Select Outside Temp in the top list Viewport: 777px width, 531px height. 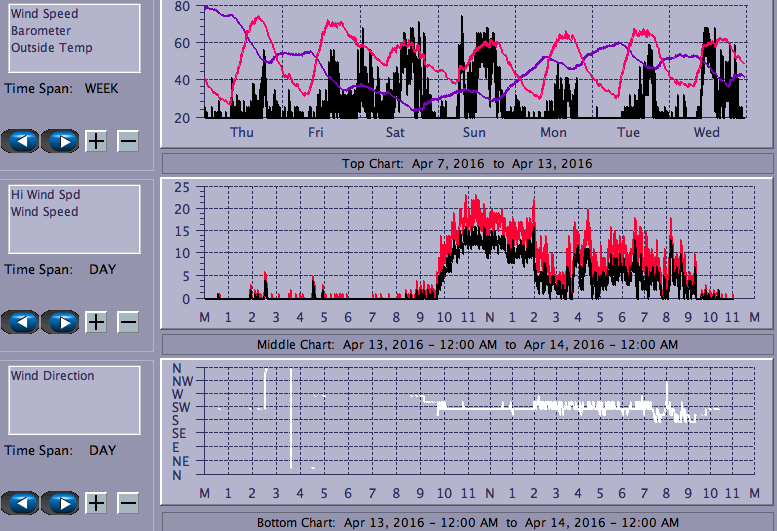[52, 47]
